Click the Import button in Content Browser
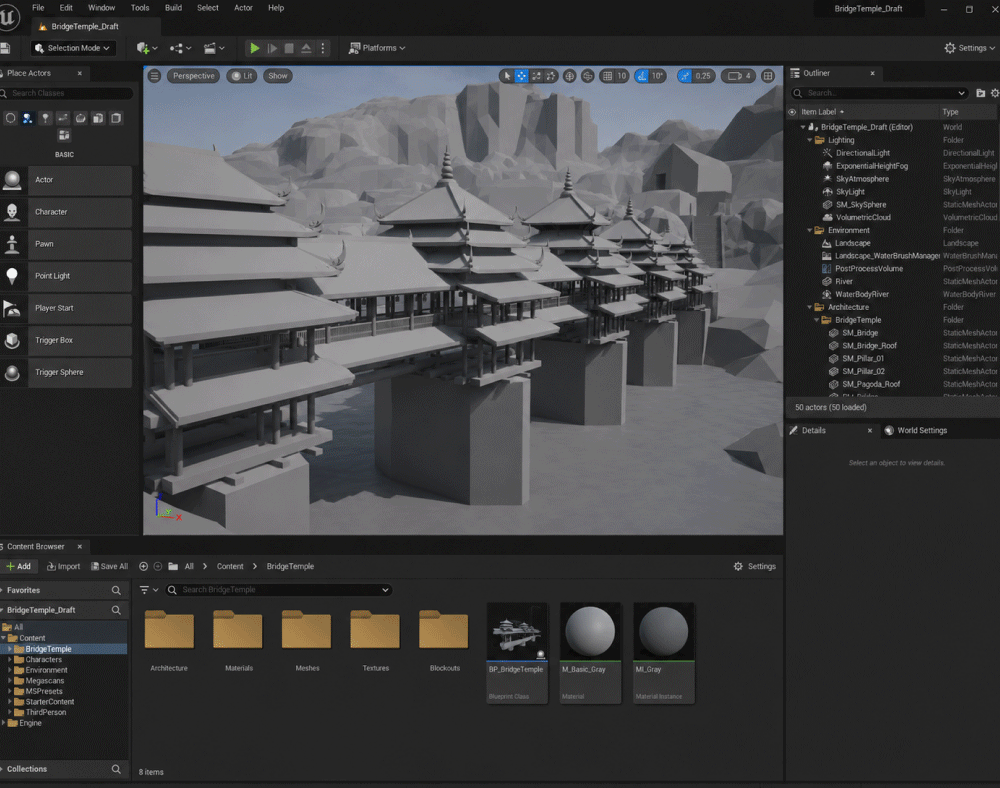This screenshot has height=788, width=1000. tap(64, 566)
